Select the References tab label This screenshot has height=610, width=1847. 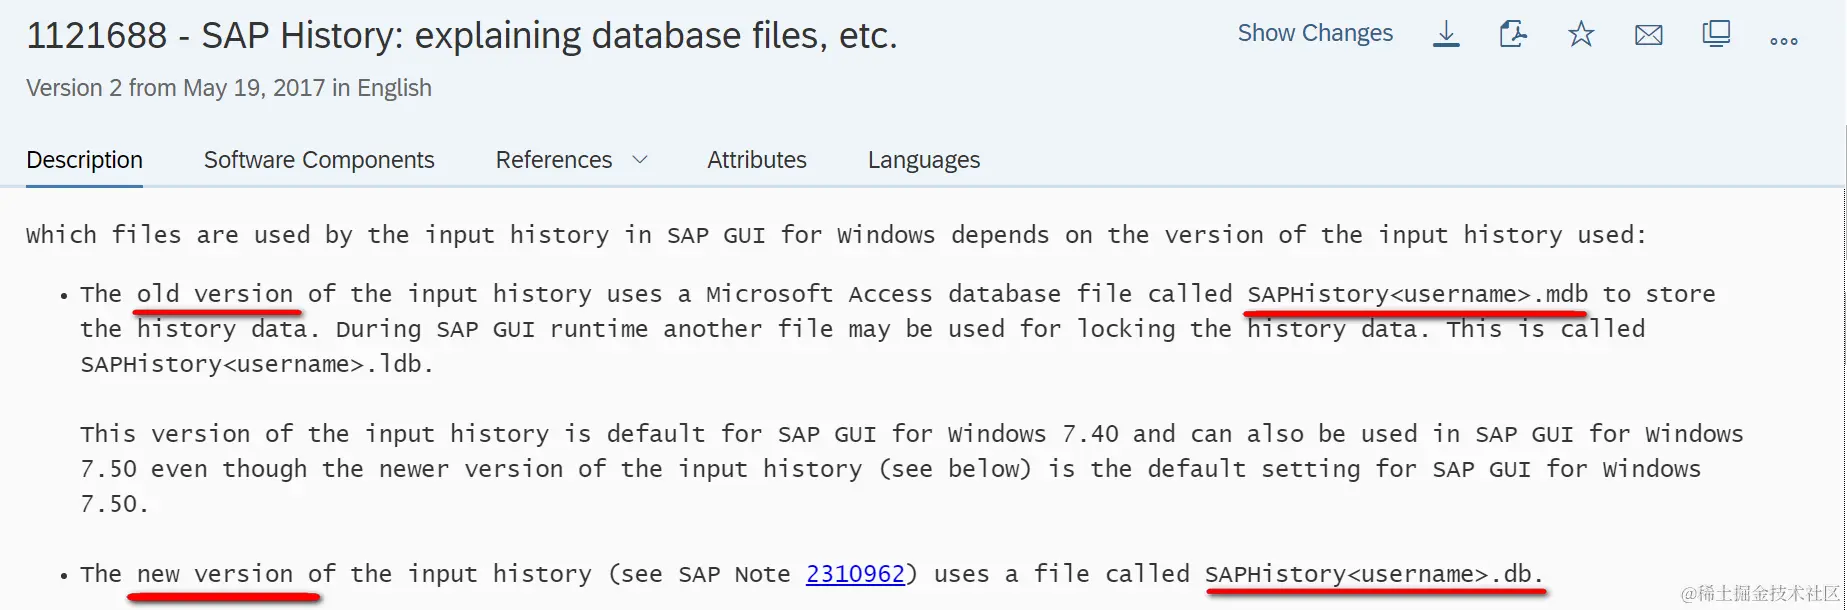(553, 160)
